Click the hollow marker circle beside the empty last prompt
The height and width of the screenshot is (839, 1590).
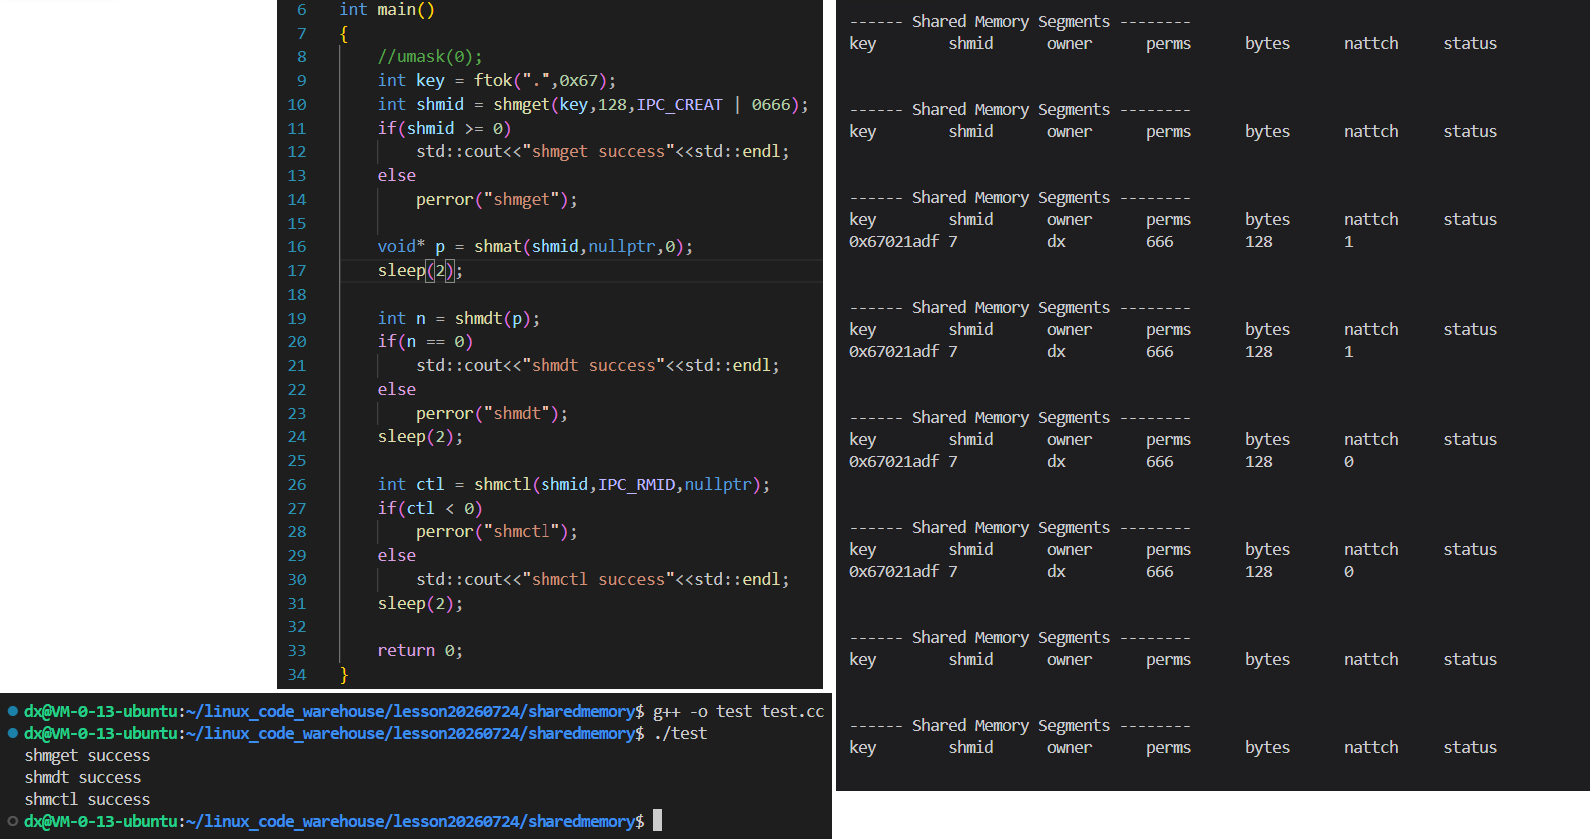13,821
